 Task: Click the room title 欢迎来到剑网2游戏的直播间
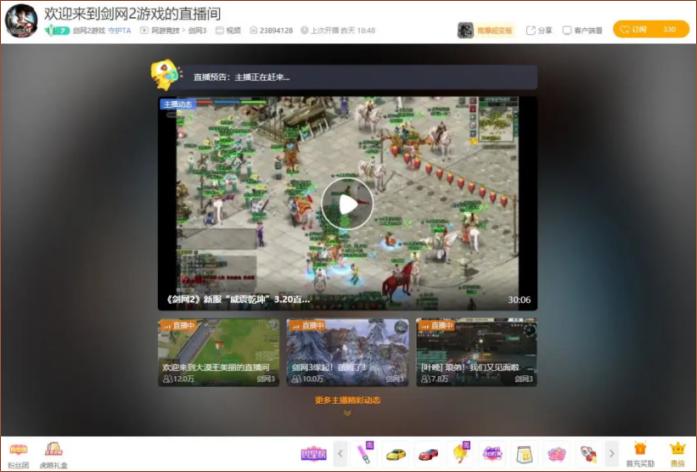coord(132,14)
